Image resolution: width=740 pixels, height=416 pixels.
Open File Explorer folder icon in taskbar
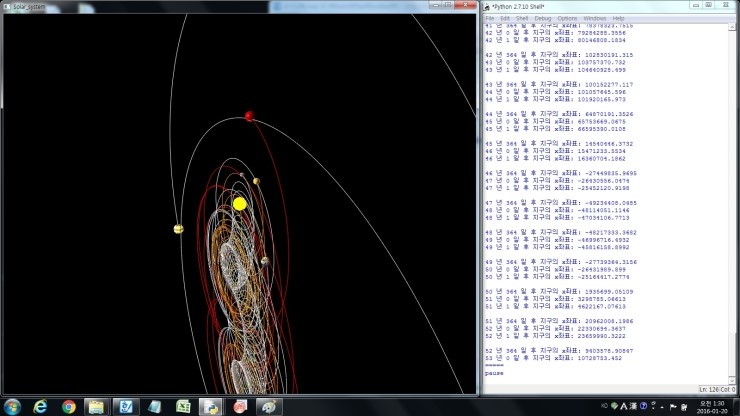pyautogui.click(x=96, y=406)
